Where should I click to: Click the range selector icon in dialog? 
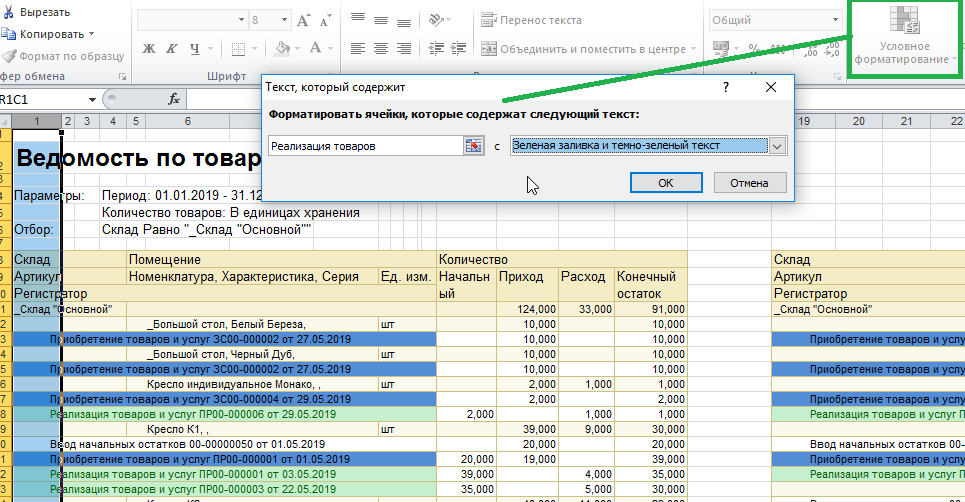pos(473,146)
